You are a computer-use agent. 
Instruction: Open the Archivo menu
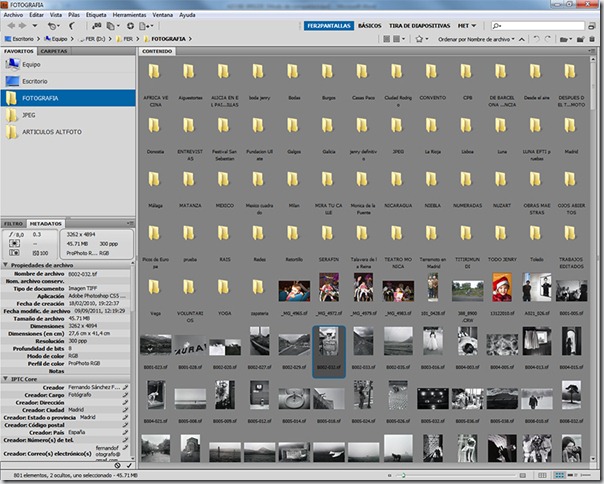point(13,15)
